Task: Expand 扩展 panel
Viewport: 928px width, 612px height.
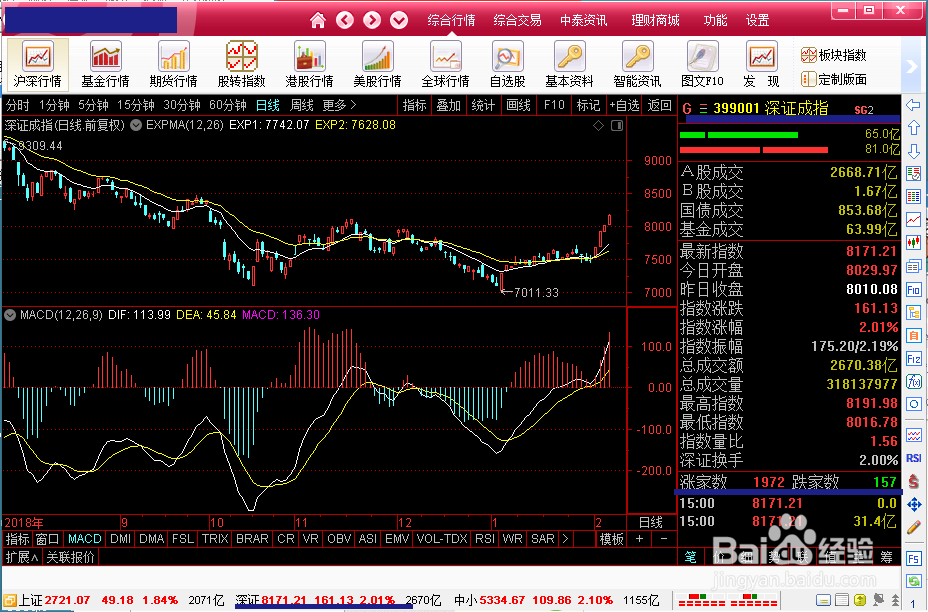Action: pyautogui.click(x=22, y=557)
